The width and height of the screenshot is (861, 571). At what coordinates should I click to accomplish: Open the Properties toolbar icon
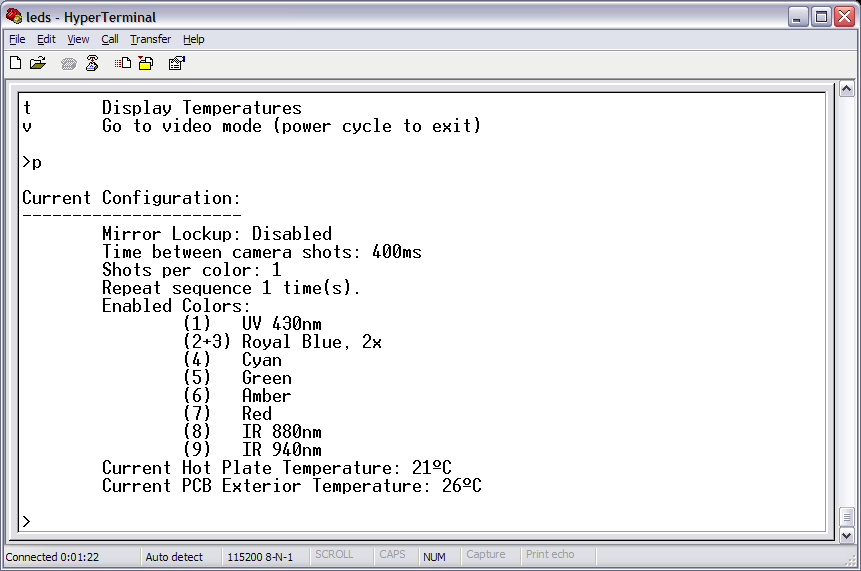pyautogui.click(x=176, y=63)
